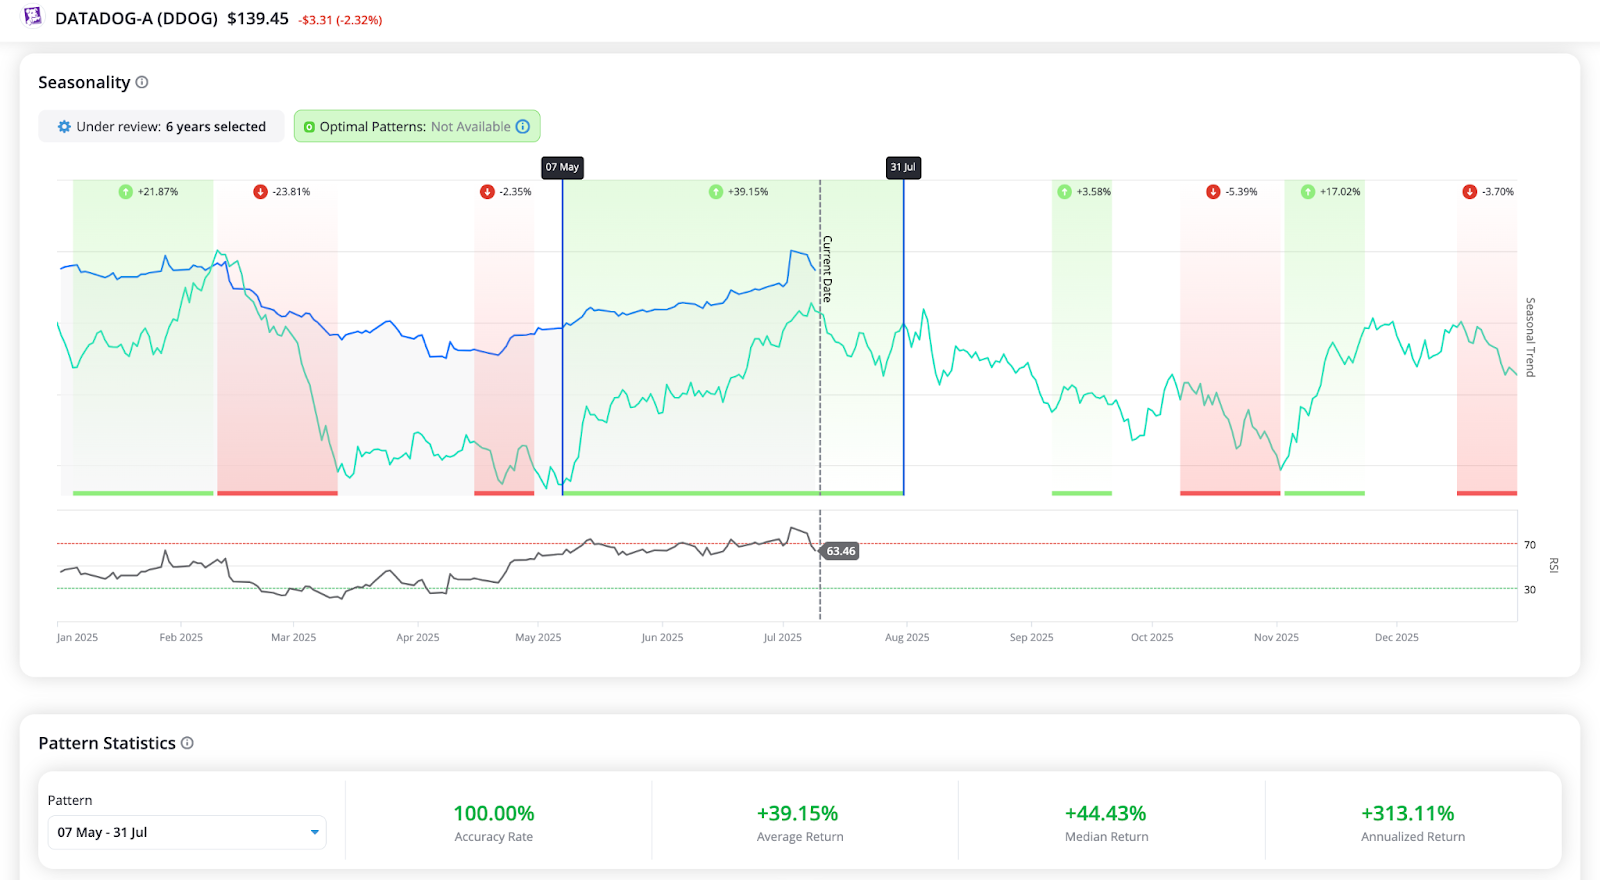The height and width of the screenshot is (880, 1600).
Task: Click the +44.43% Median Return value
Action: pyautogui.click(x=1106, y=813)
